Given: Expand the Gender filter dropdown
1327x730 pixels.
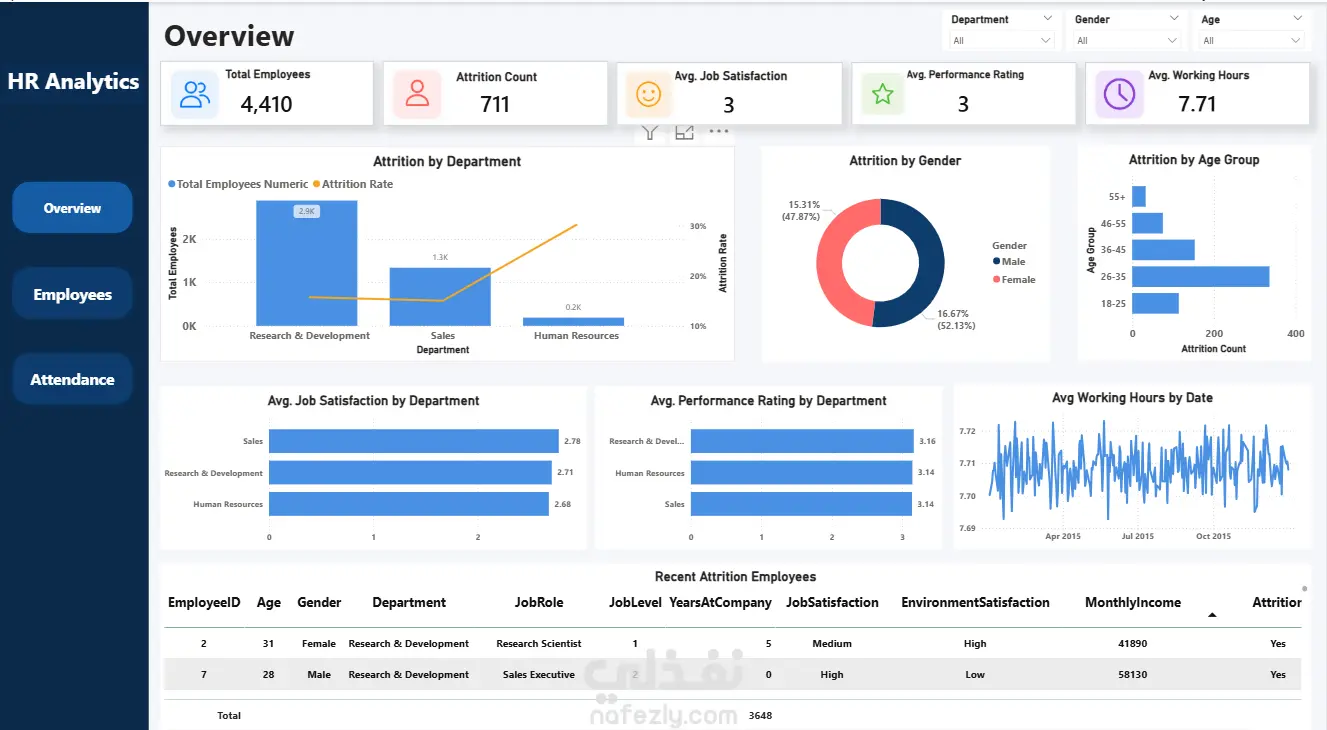Looking at the screenshot, I should 1128,41.
